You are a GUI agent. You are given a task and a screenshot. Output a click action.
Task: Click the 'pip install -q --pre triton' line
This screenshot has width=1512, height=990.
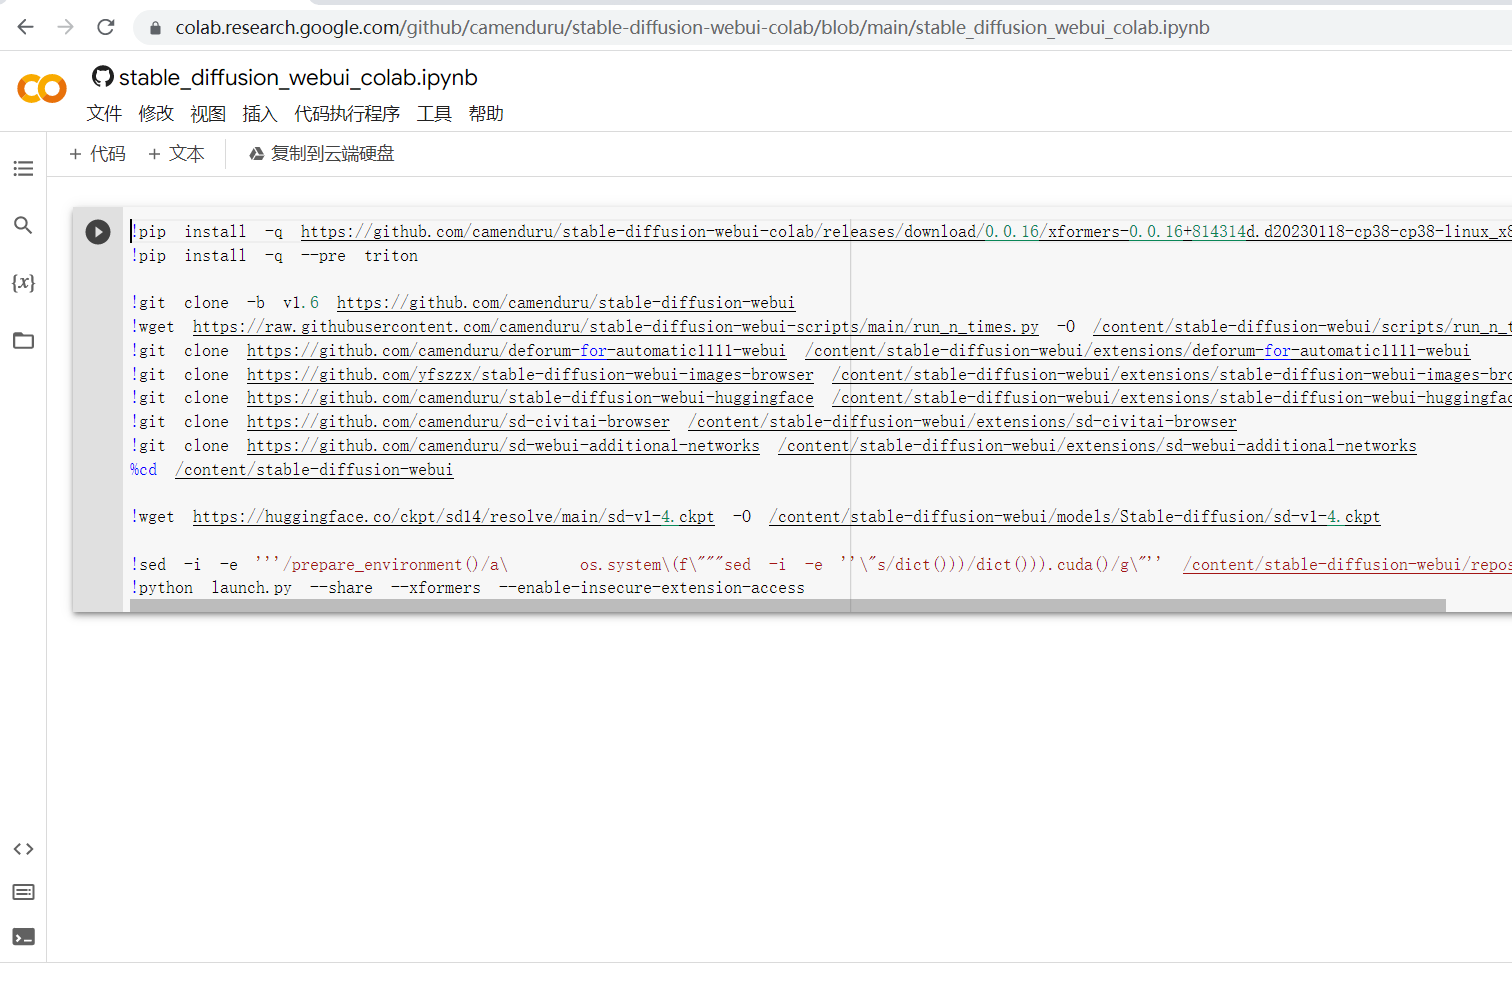coord(275,256)
